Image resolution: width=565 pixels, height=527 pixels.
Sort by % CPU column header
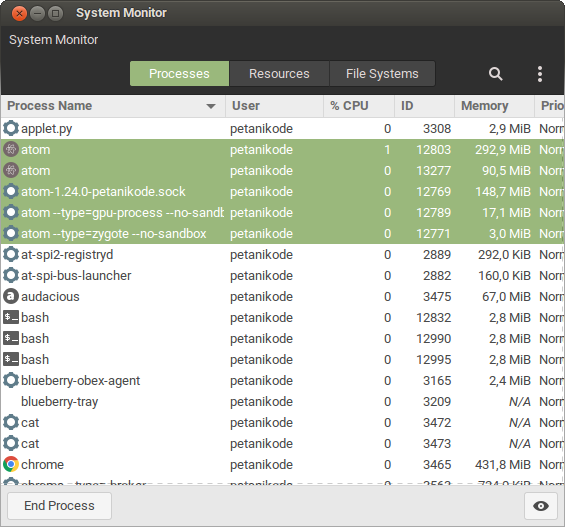tap(359, 106)
